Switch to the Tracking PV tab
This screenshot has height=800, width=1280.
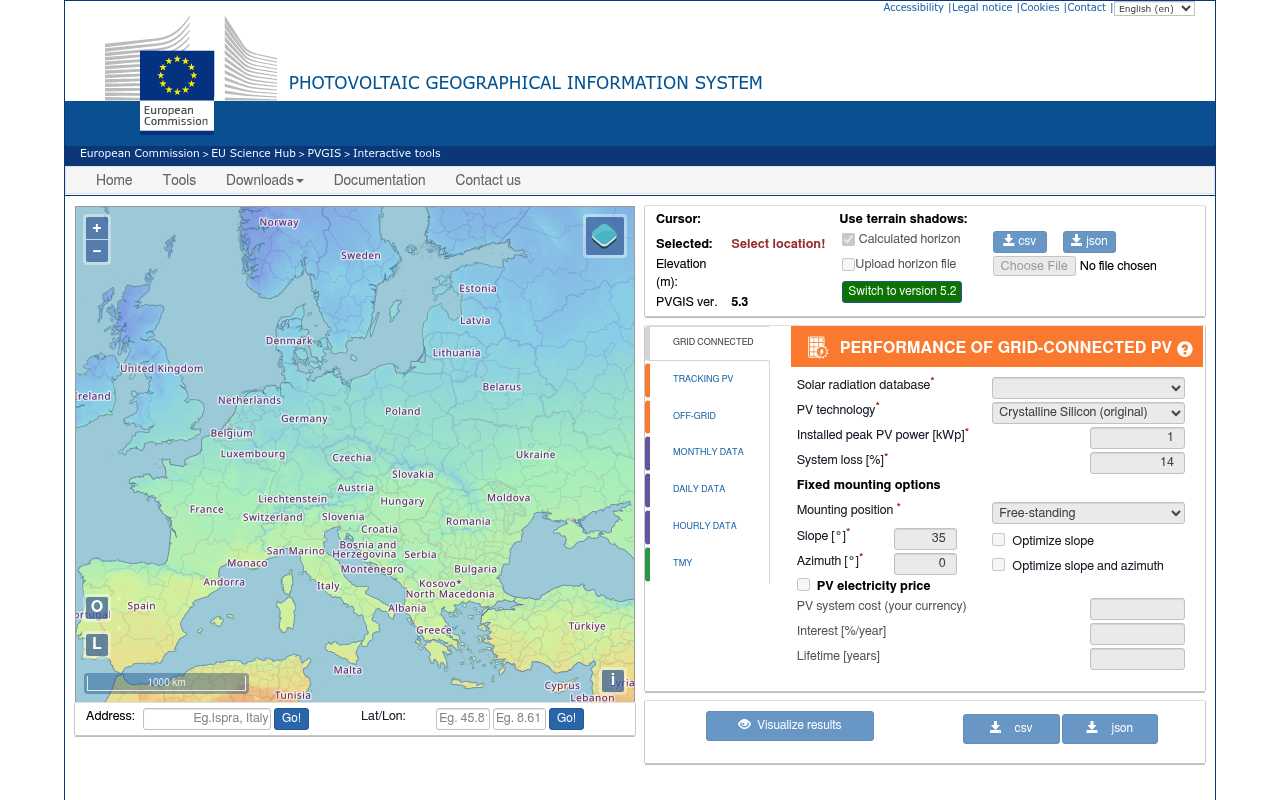pos(703,379)
